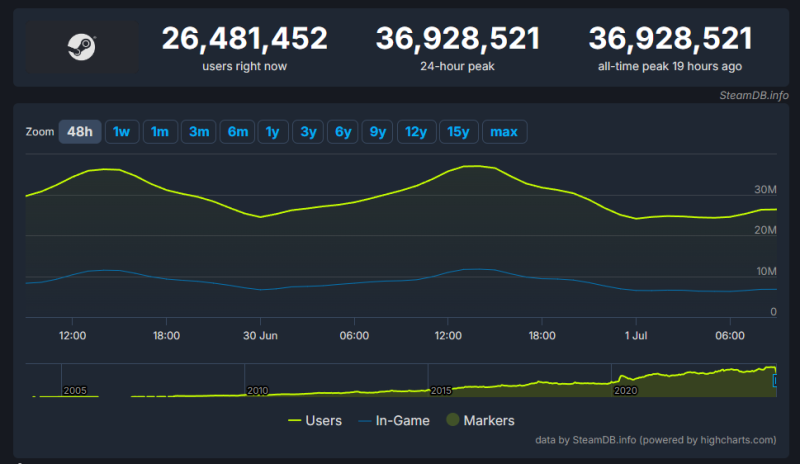Switch chart zoom to 1m

(x=160, y=132)
